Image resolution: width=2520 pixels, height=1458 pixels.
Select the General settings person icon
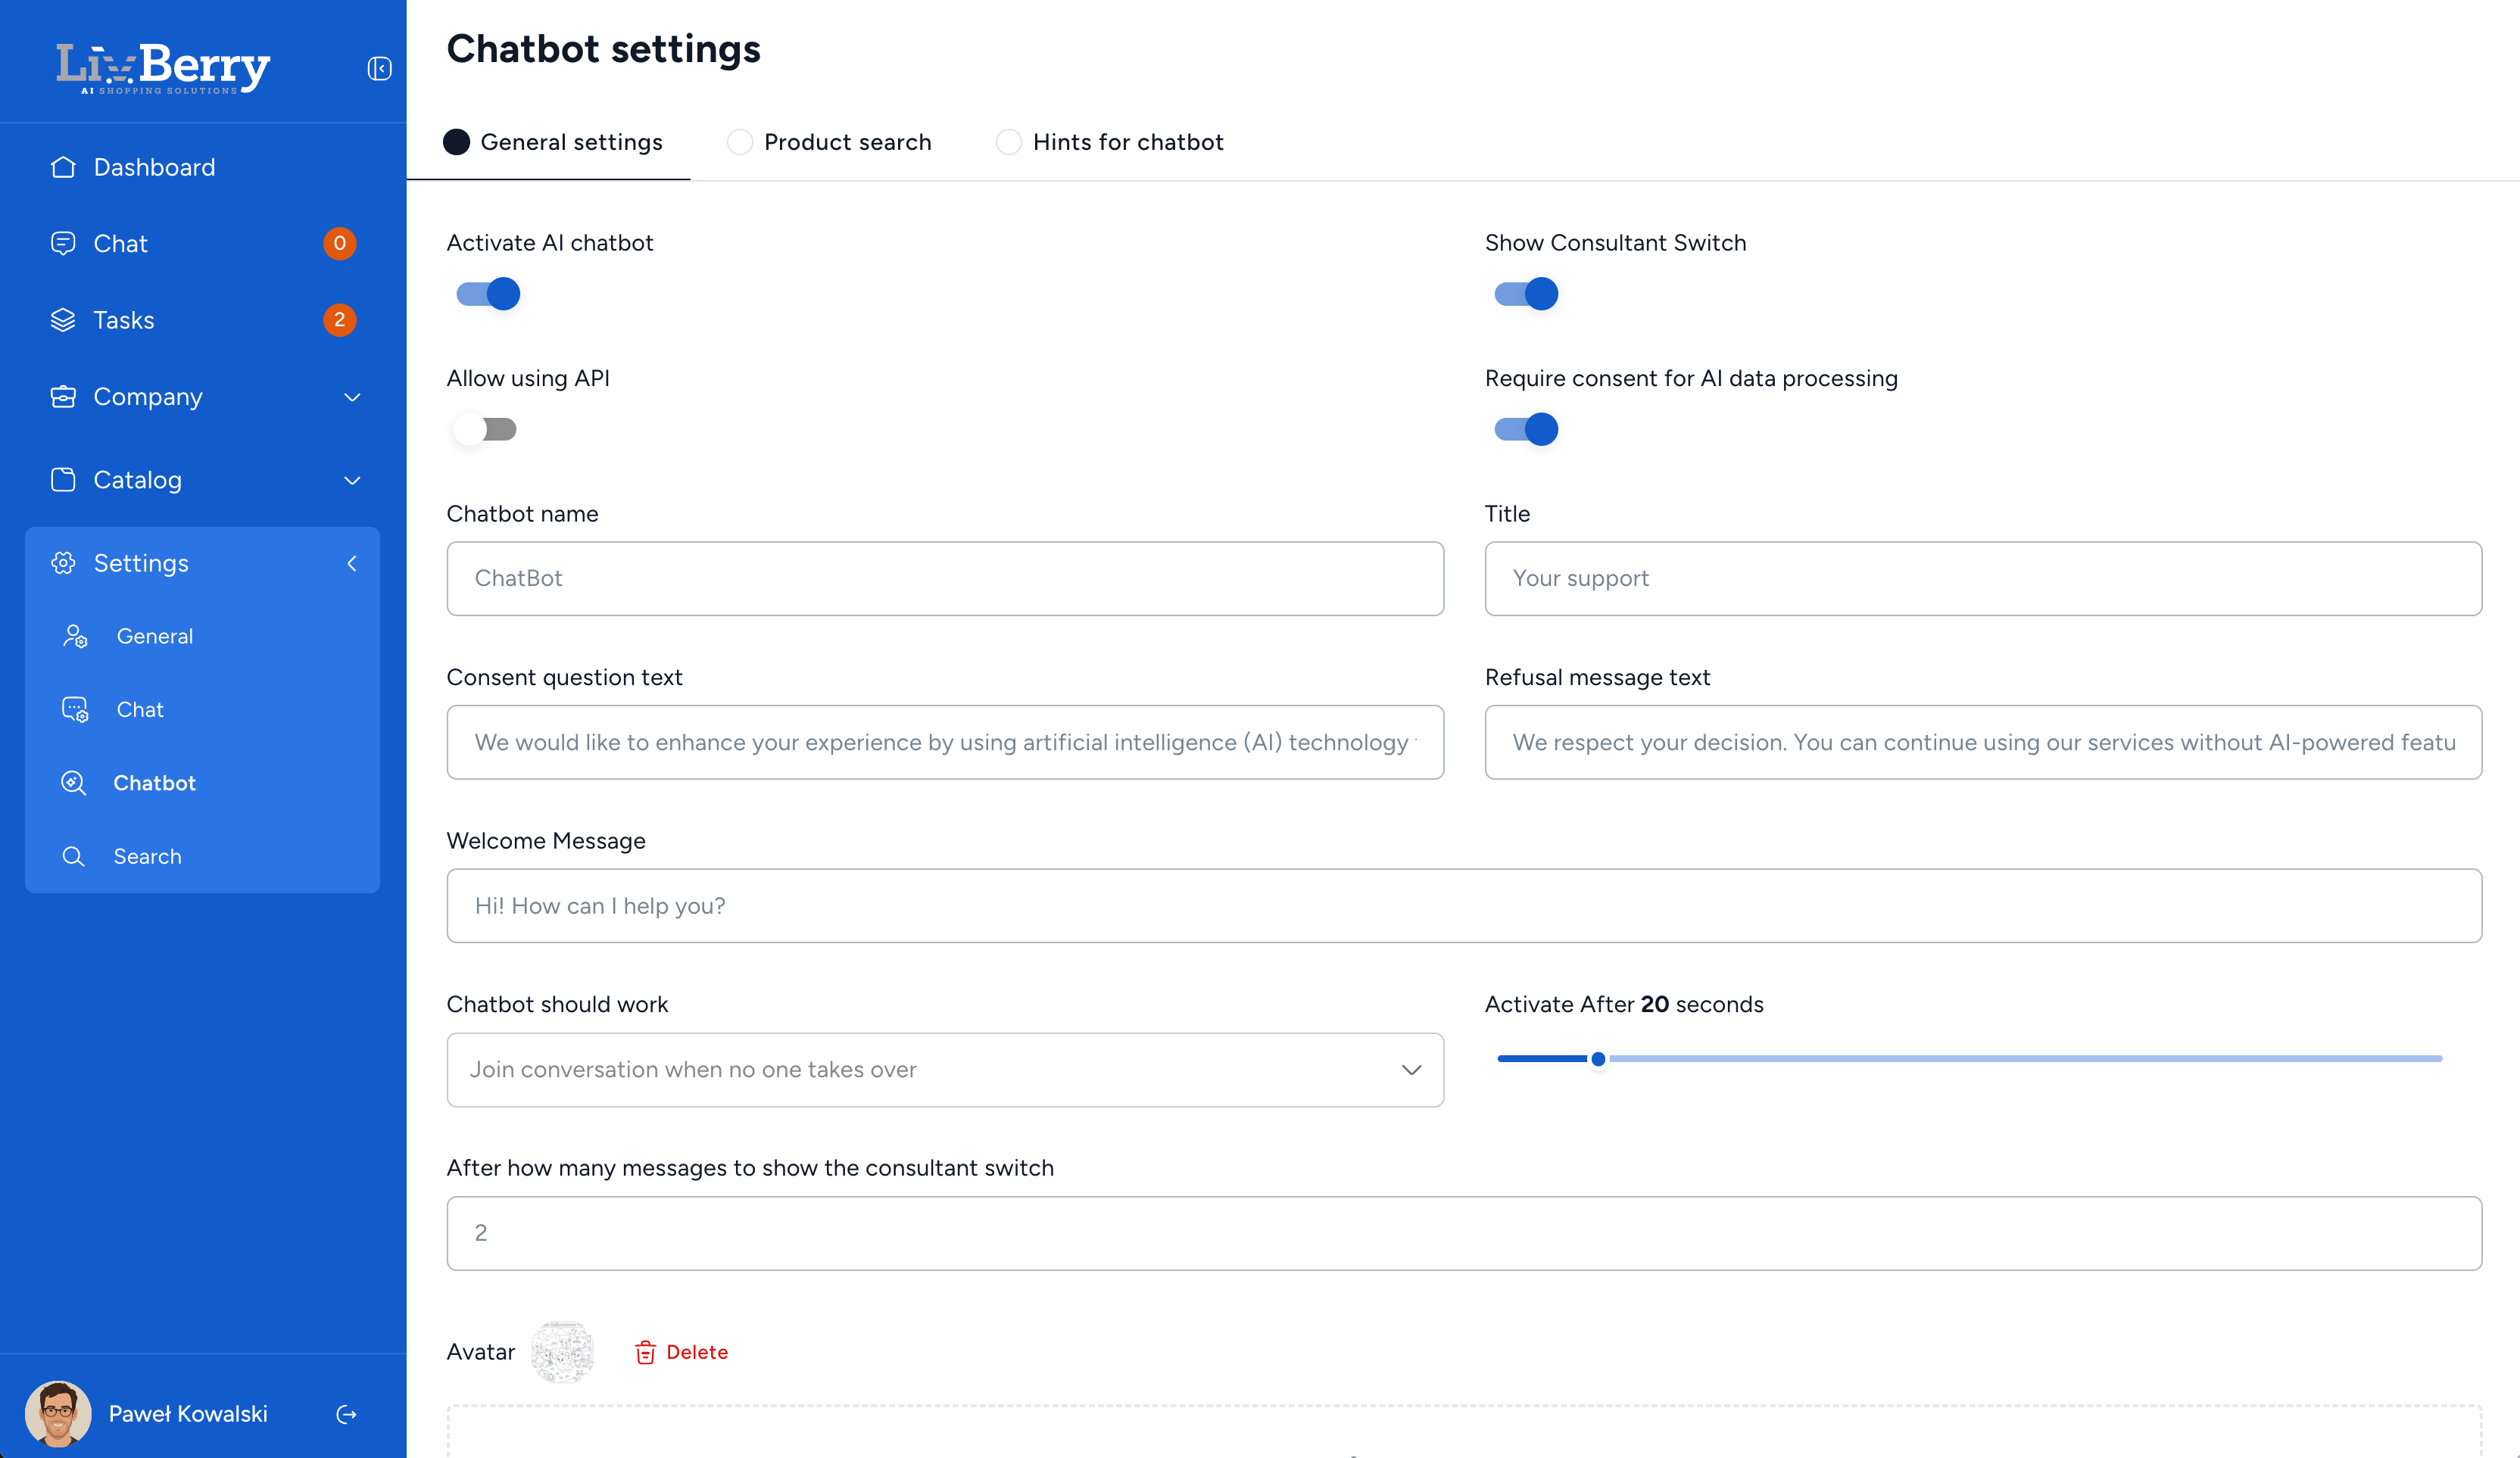point(75,636)
